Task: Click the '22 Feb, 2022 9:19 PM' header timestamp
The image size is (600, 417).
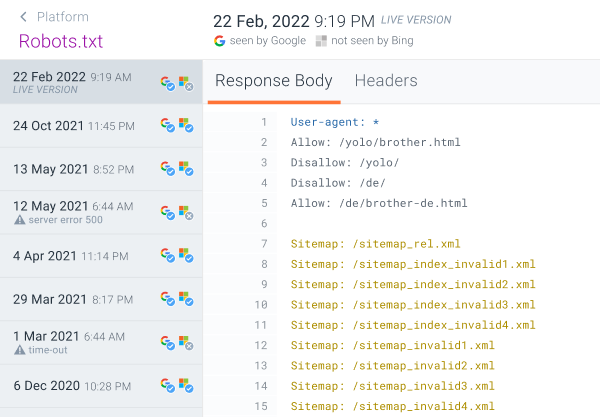Action: tap(294, 21)
